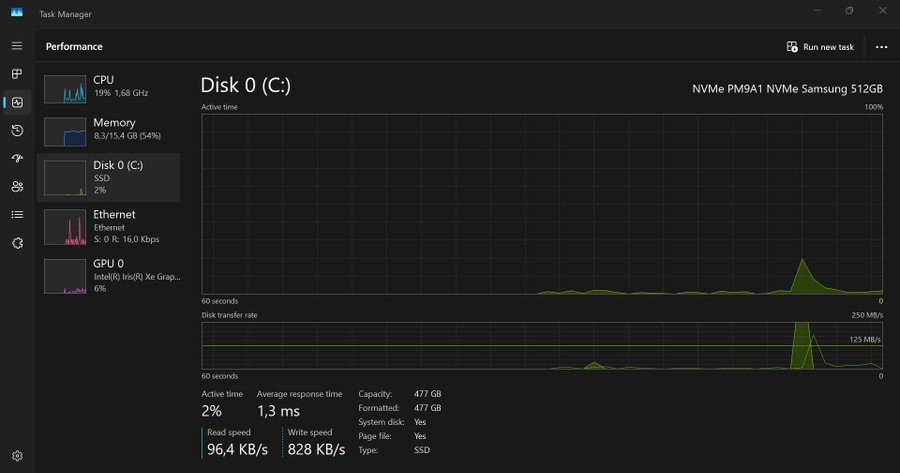
Task: Click the Disk transfer rate graph
Action: [542, 345]
